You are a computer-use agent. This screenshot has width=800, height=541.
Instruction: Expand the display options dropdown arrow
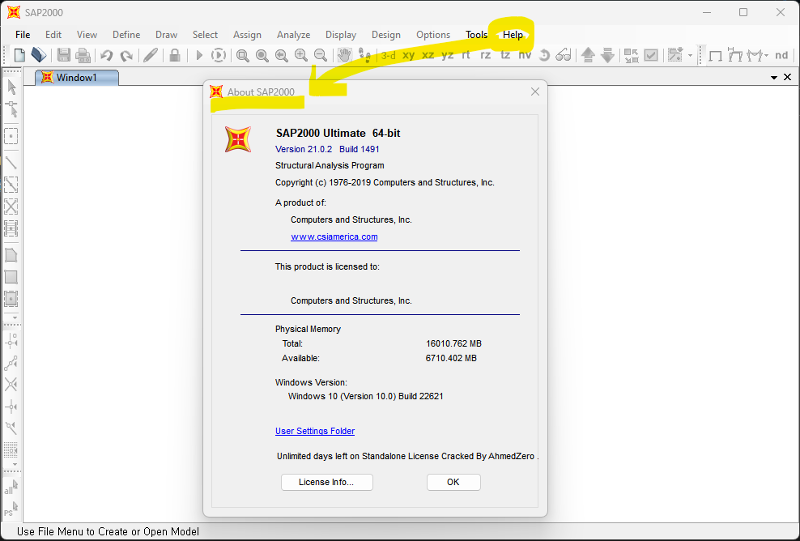(x=690, y=55)
